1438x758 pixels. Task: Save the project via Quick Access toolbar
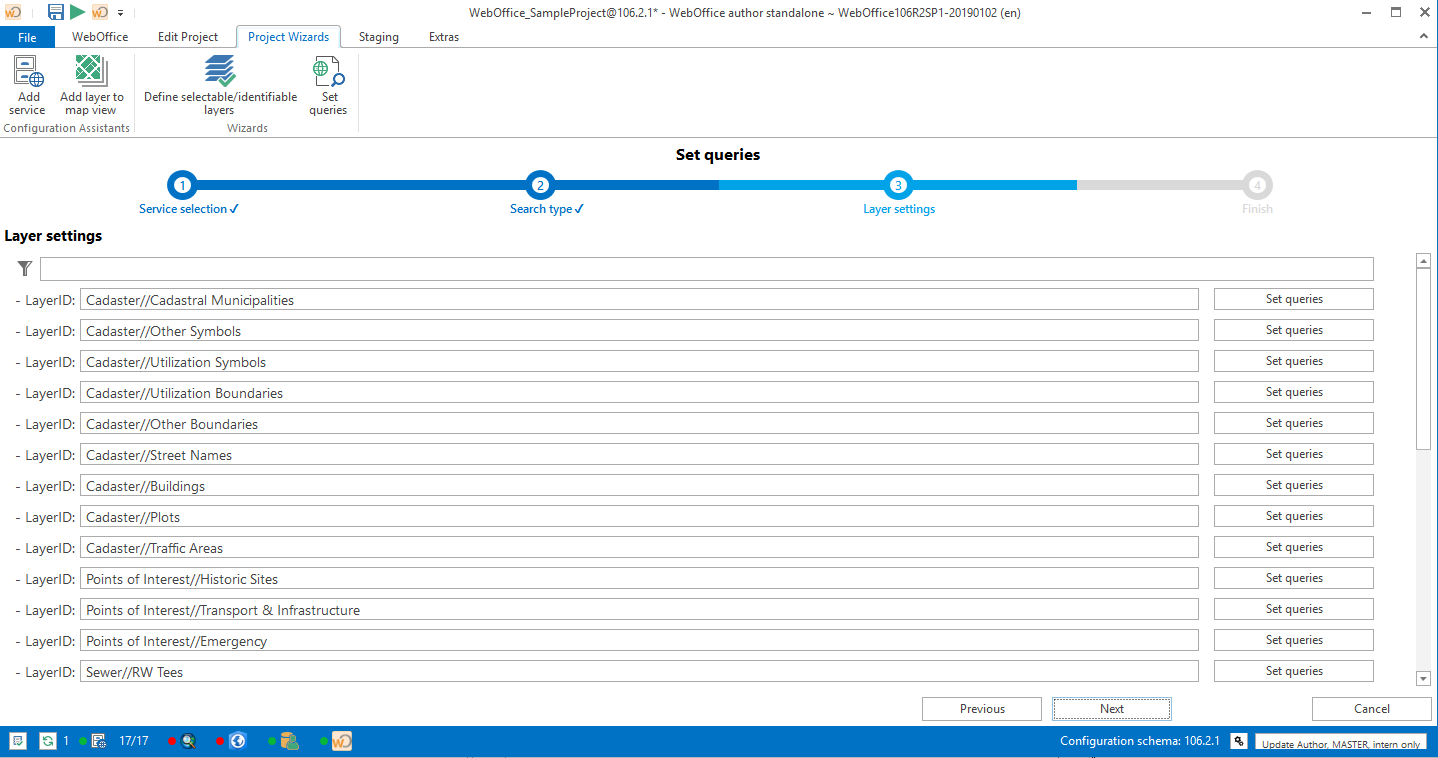tap(55, 12)
